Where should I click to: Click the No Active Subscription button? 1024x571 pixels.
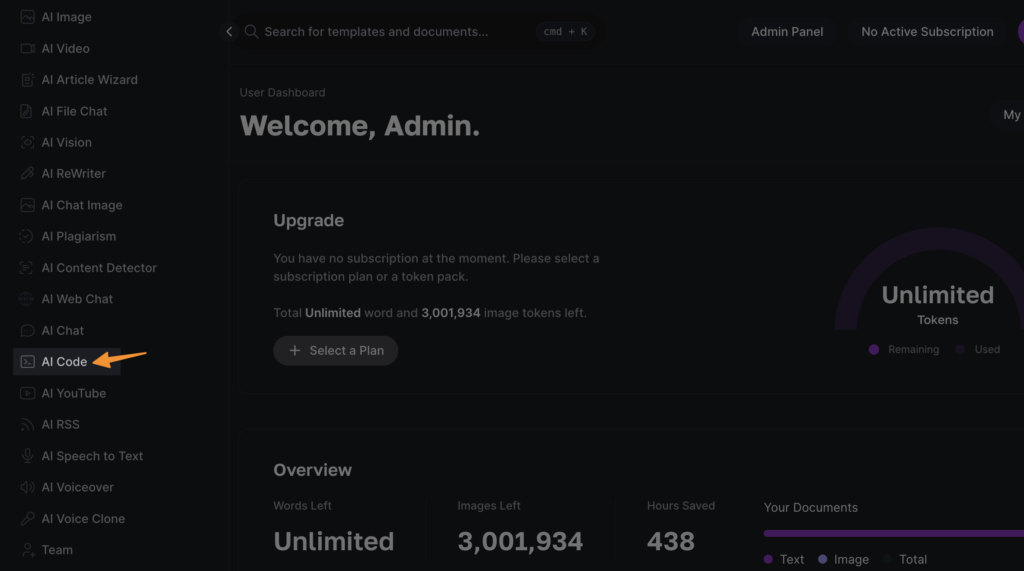927,32
